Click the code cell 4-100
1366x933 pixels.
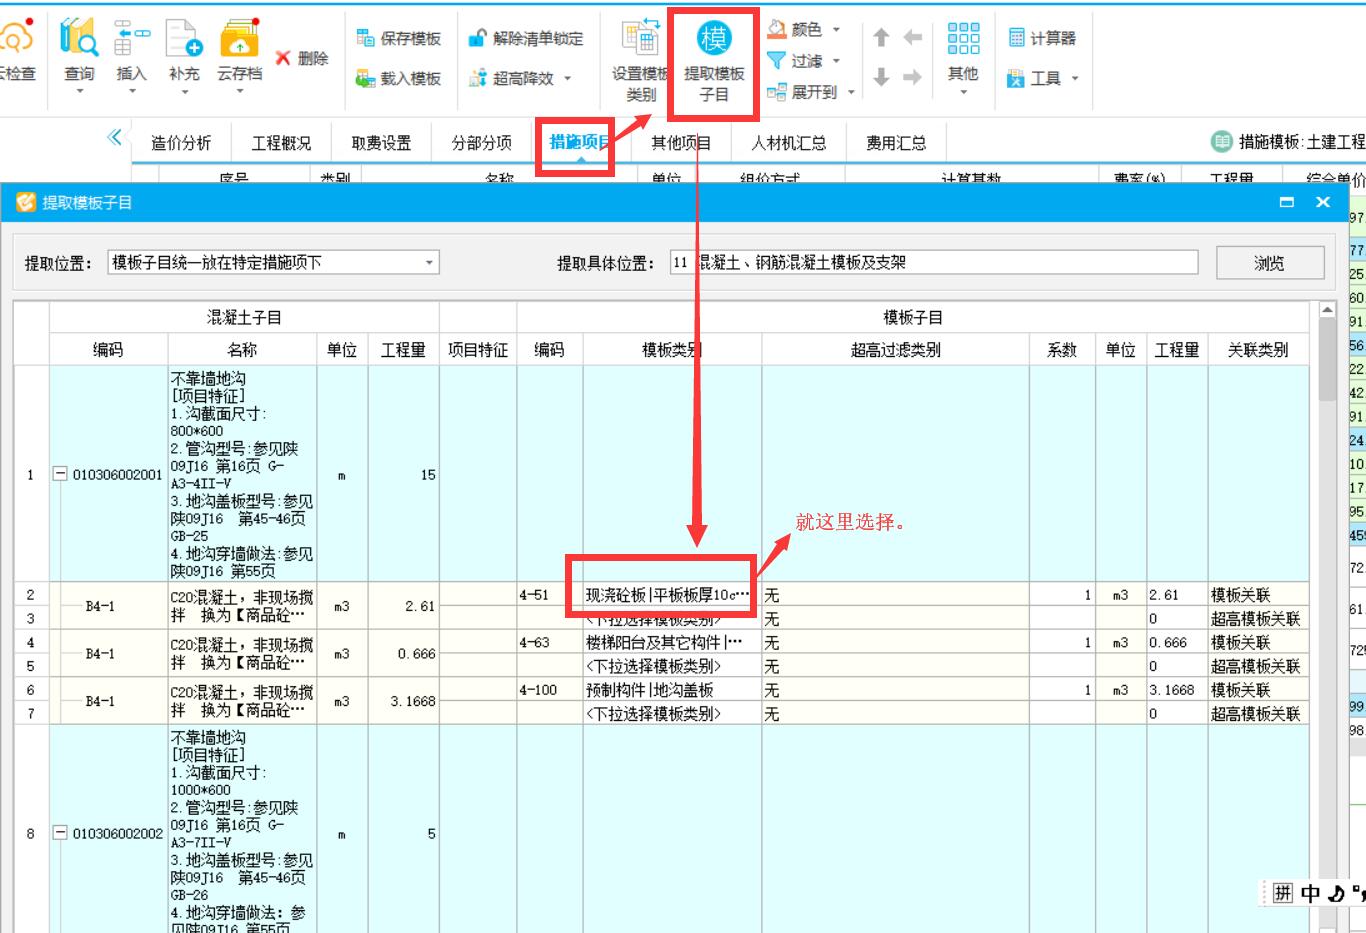pos(550,690)
